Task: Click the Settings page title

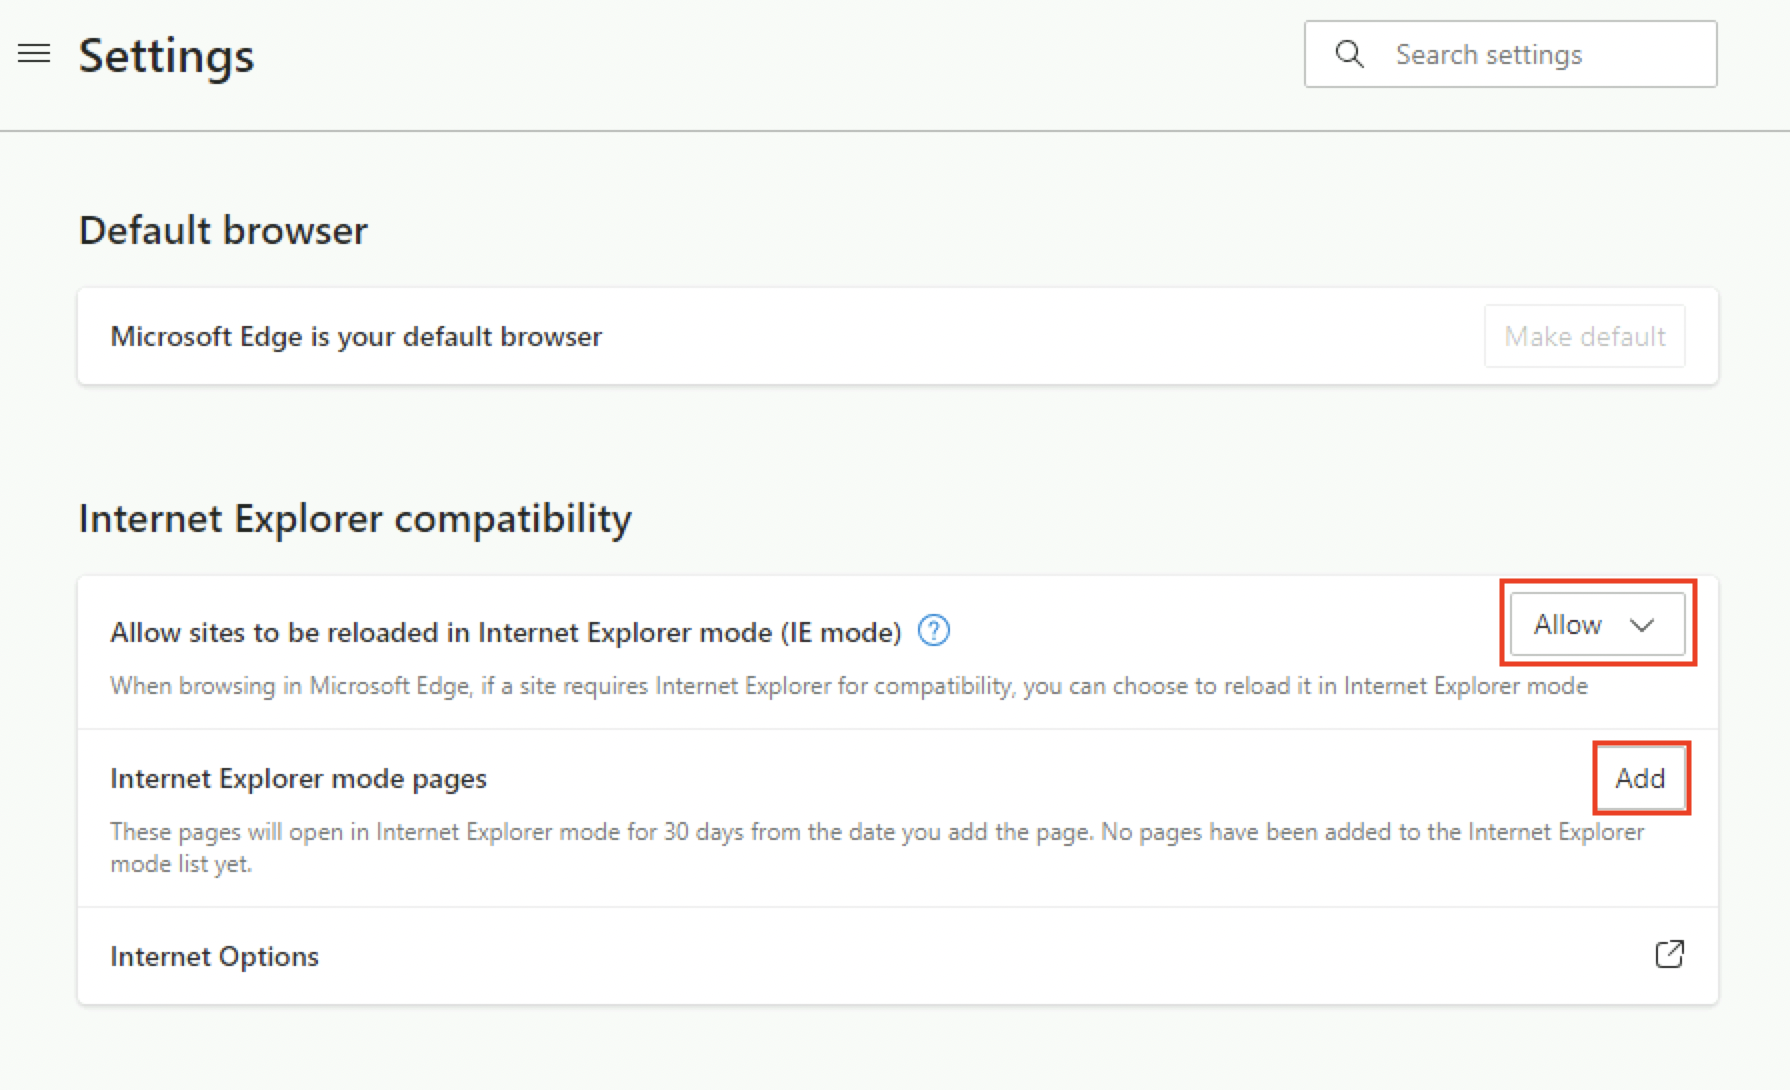Action: [x=166, y=56]
